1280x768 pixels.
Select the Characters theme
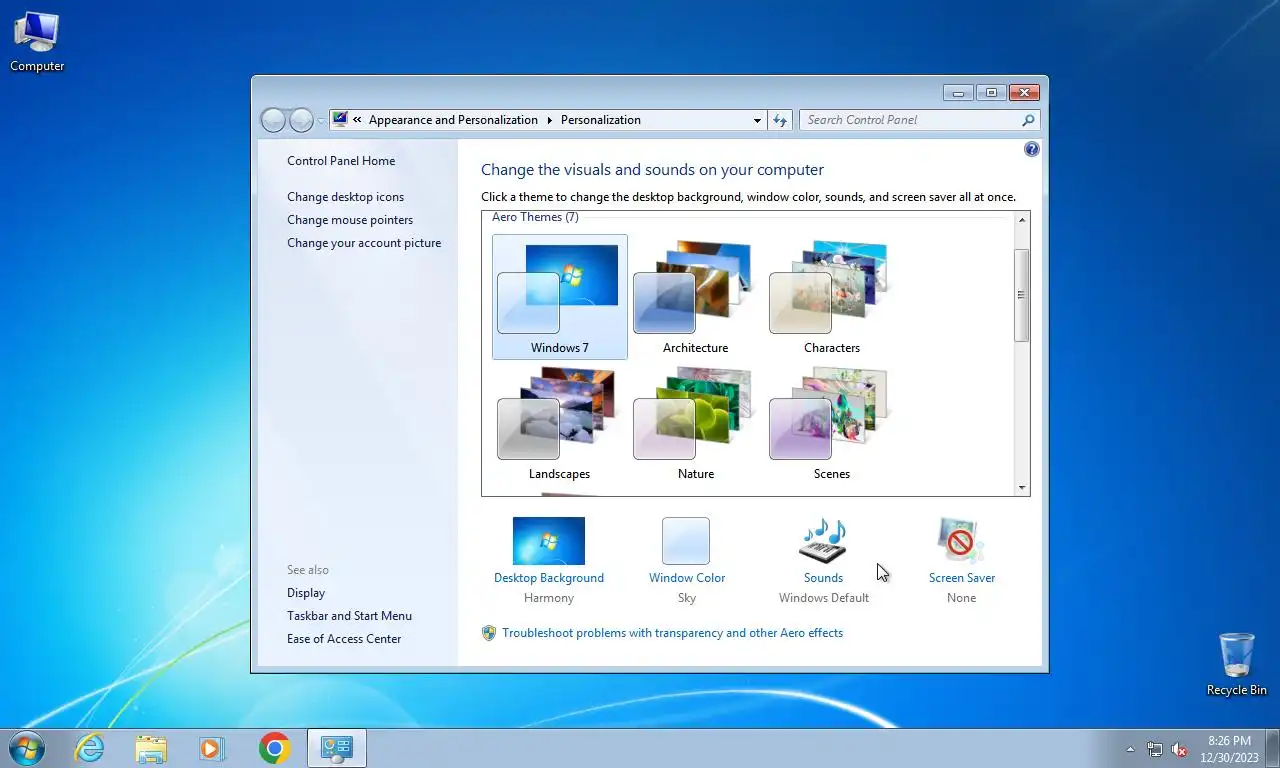pyautogui.click(x=832, y=297)
